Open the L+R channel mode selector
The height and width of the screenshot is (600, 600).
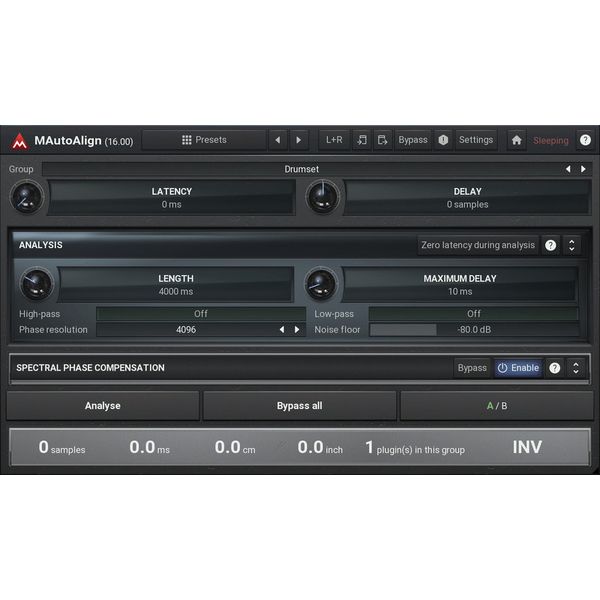click(334, 140)
